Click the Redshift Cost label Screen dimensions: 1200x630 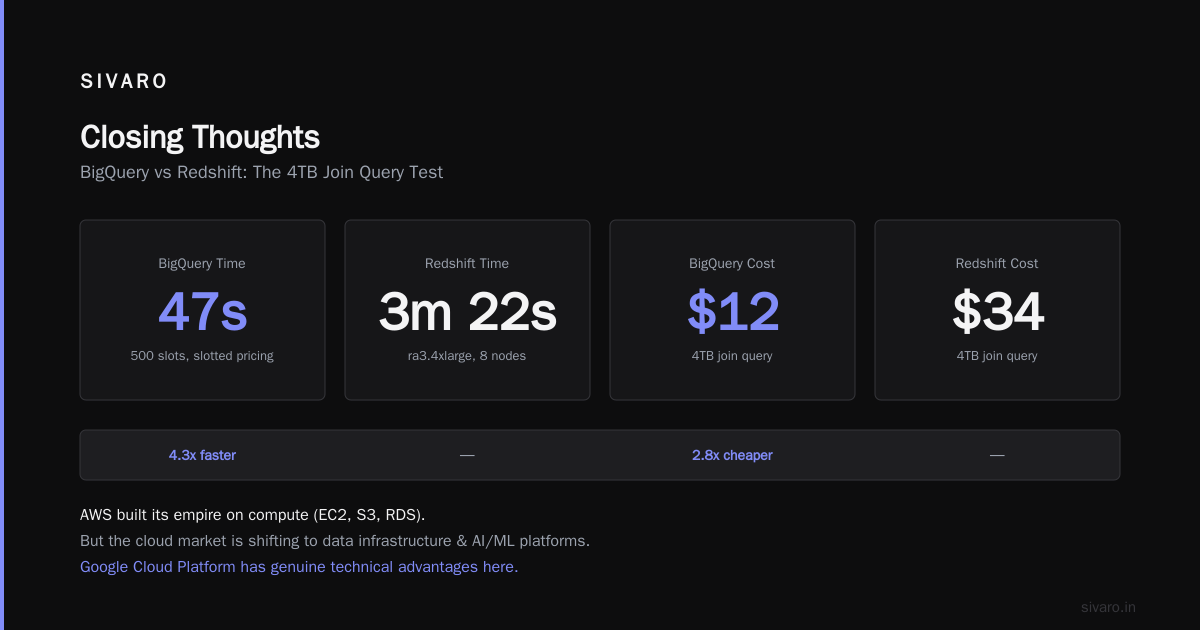pyautogui.click(x=997, y=264)
